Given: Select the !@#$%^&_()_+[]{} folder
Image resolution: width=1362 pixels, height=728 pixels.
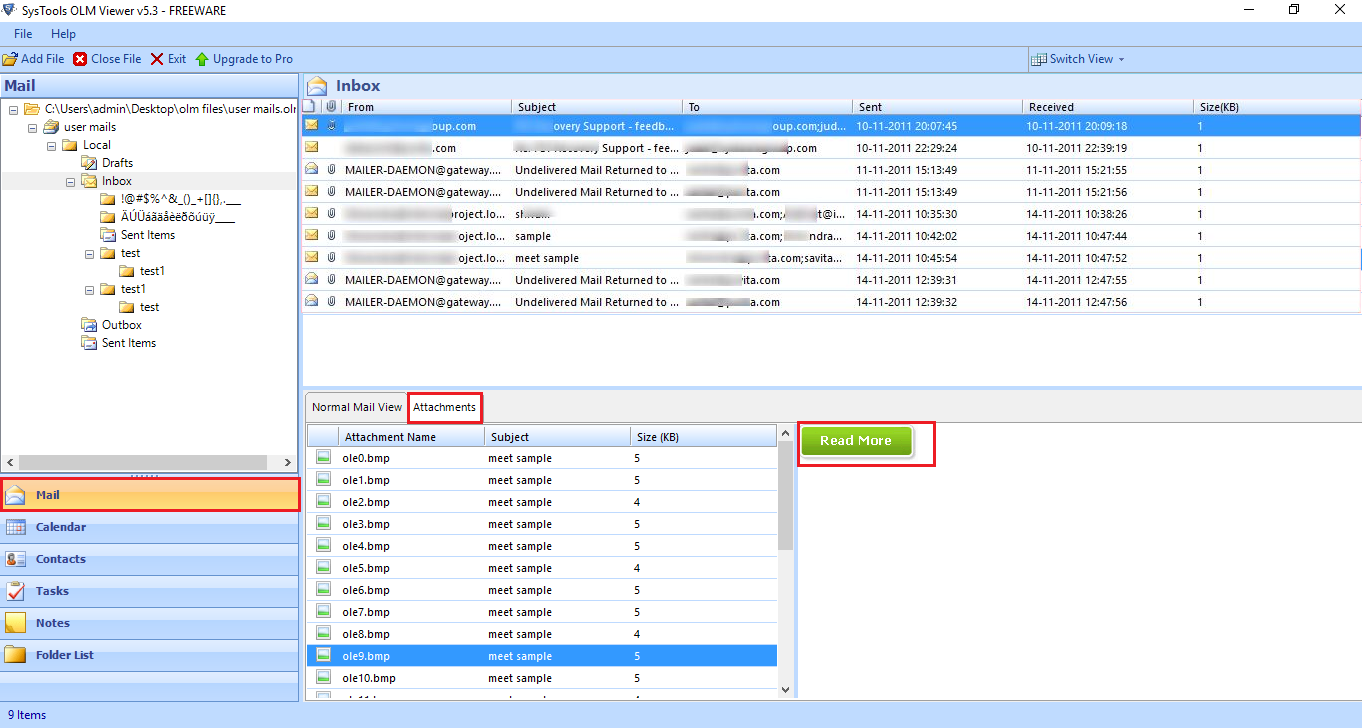Looking at the screenshot, I should pos(179,199).
